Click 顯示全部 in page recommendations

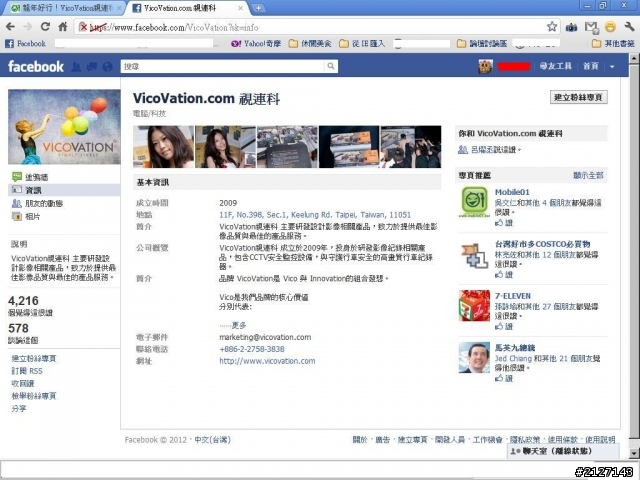point(588,175)
